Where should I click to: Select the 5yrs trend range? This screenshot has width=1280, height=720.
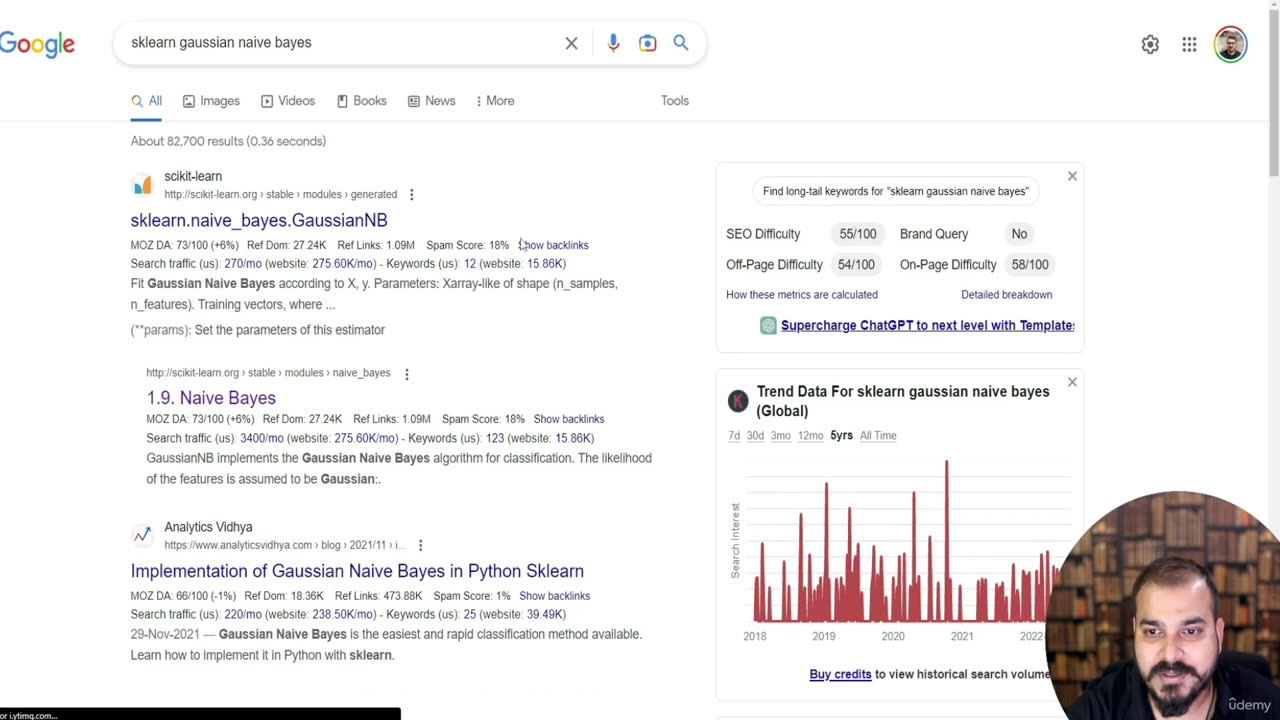pyautogui.click(x=841, y=436)
